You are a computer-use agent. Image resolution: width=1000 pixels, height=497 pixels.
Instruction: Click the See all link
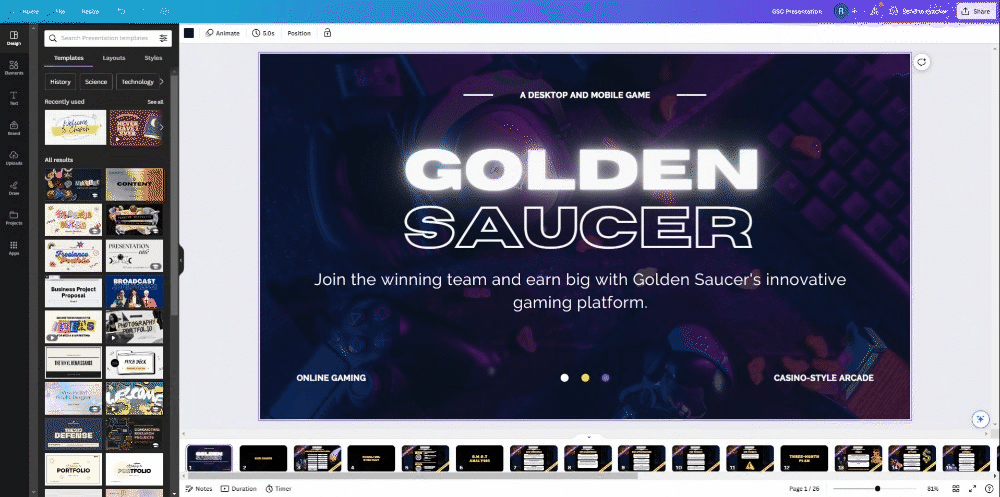pos(156,102)
